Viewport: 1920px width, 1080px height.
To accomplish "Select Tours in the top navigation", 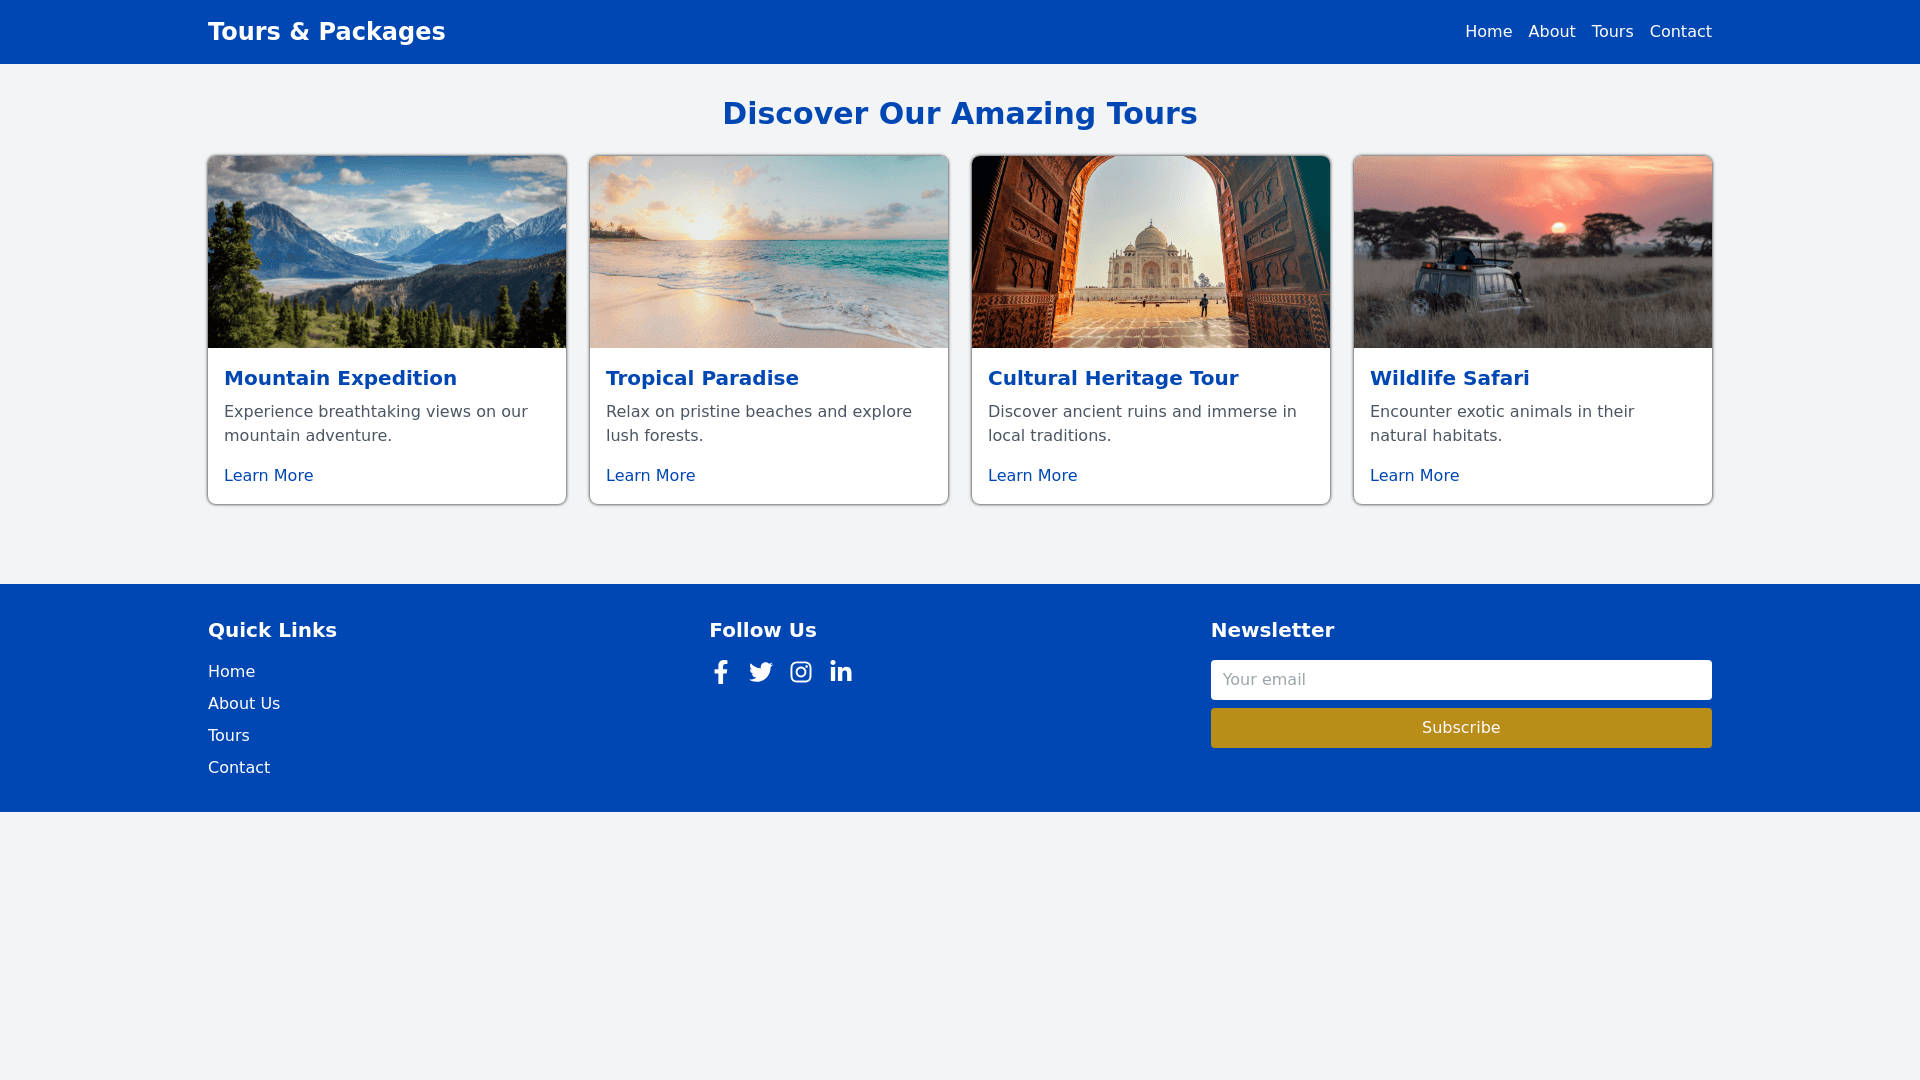I will click(x=1612, y=32).
